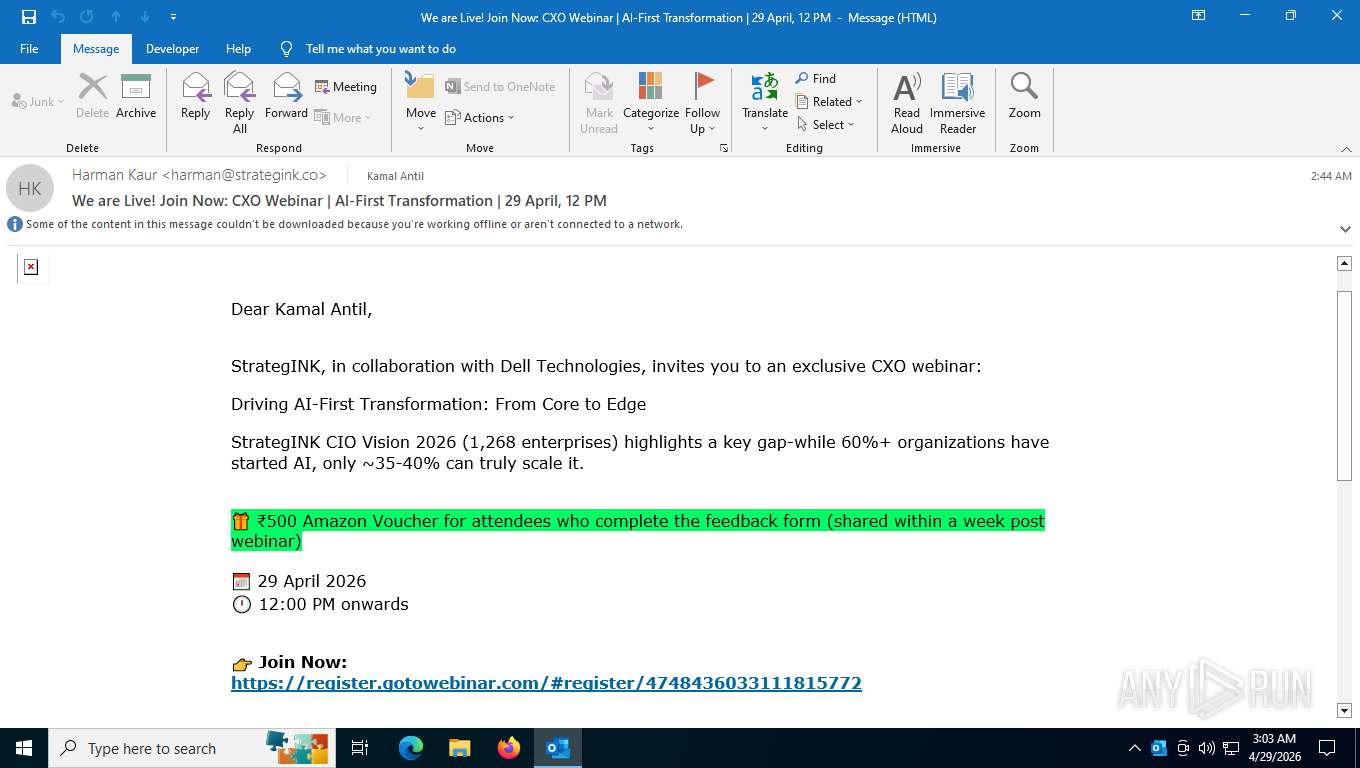1360x768 pixels.
Task: Click the HK sender avatar
Action: point(30,188)
